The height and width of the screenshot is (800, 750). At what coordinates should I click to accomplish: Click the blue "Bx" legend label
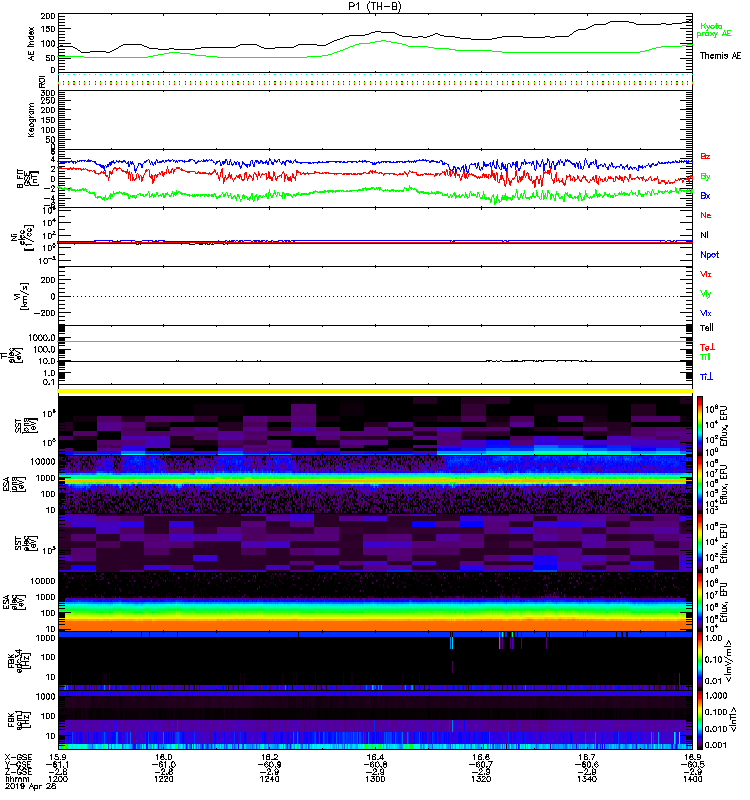(705, 195)
